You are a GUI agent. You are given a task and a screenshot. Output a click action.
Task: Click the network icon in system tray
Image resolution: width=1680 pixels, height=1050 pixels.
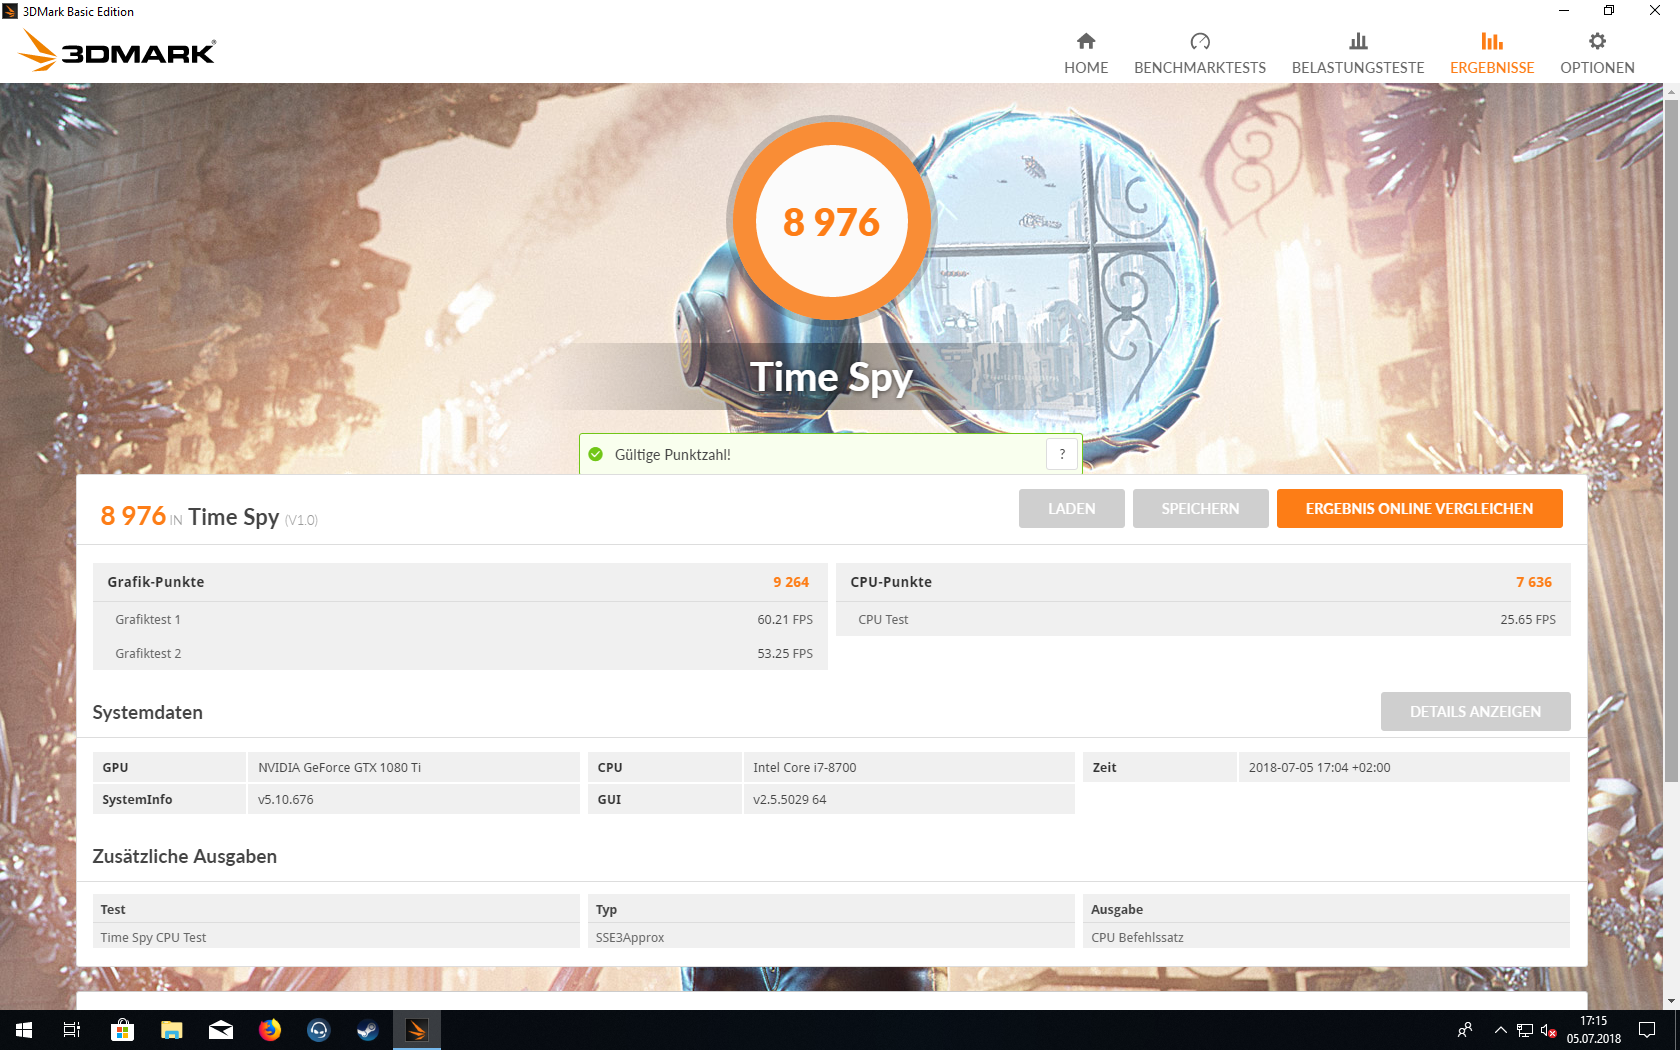[x=1525, y=1030]
